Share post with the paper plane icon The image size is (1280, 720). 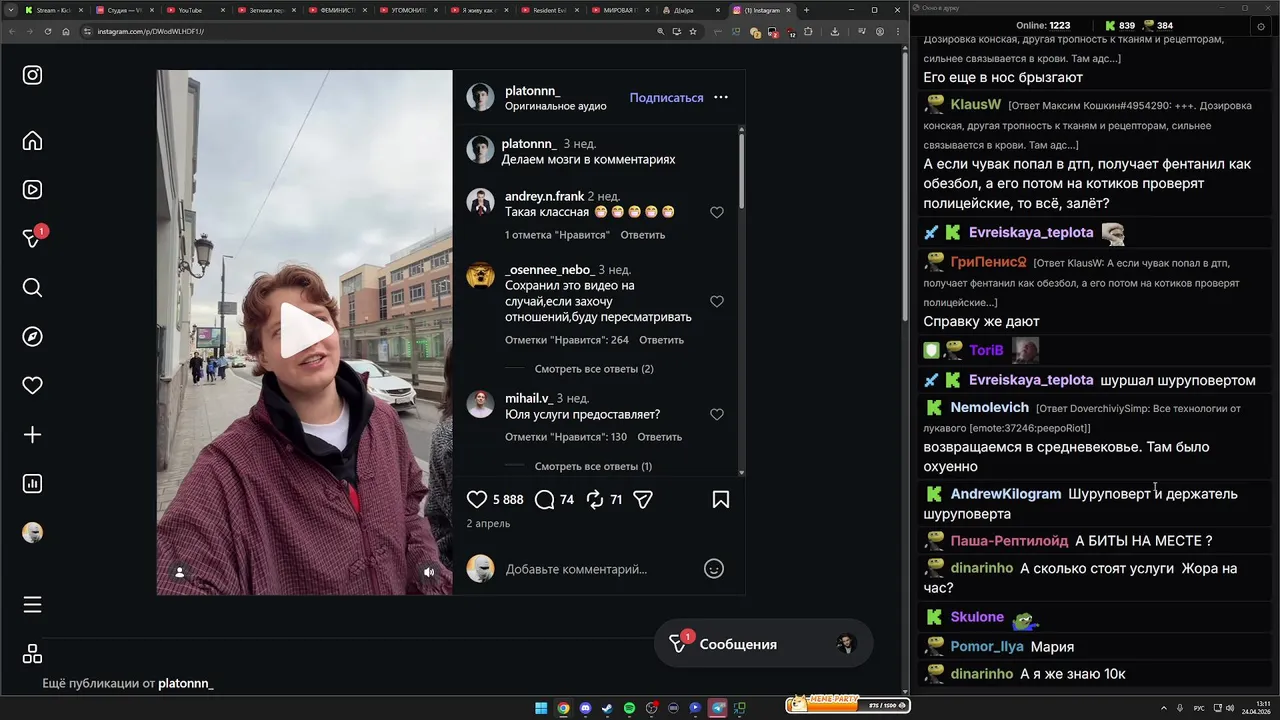coord(643,499)
